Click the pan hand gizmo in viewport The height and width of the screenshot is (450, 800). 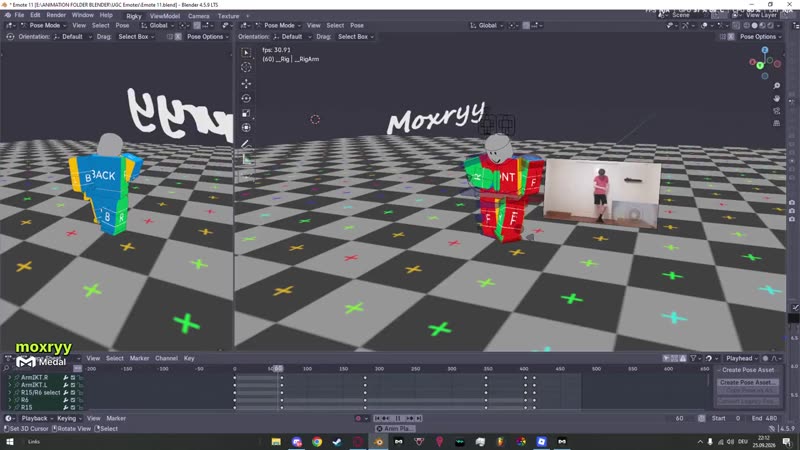point(777,98)
